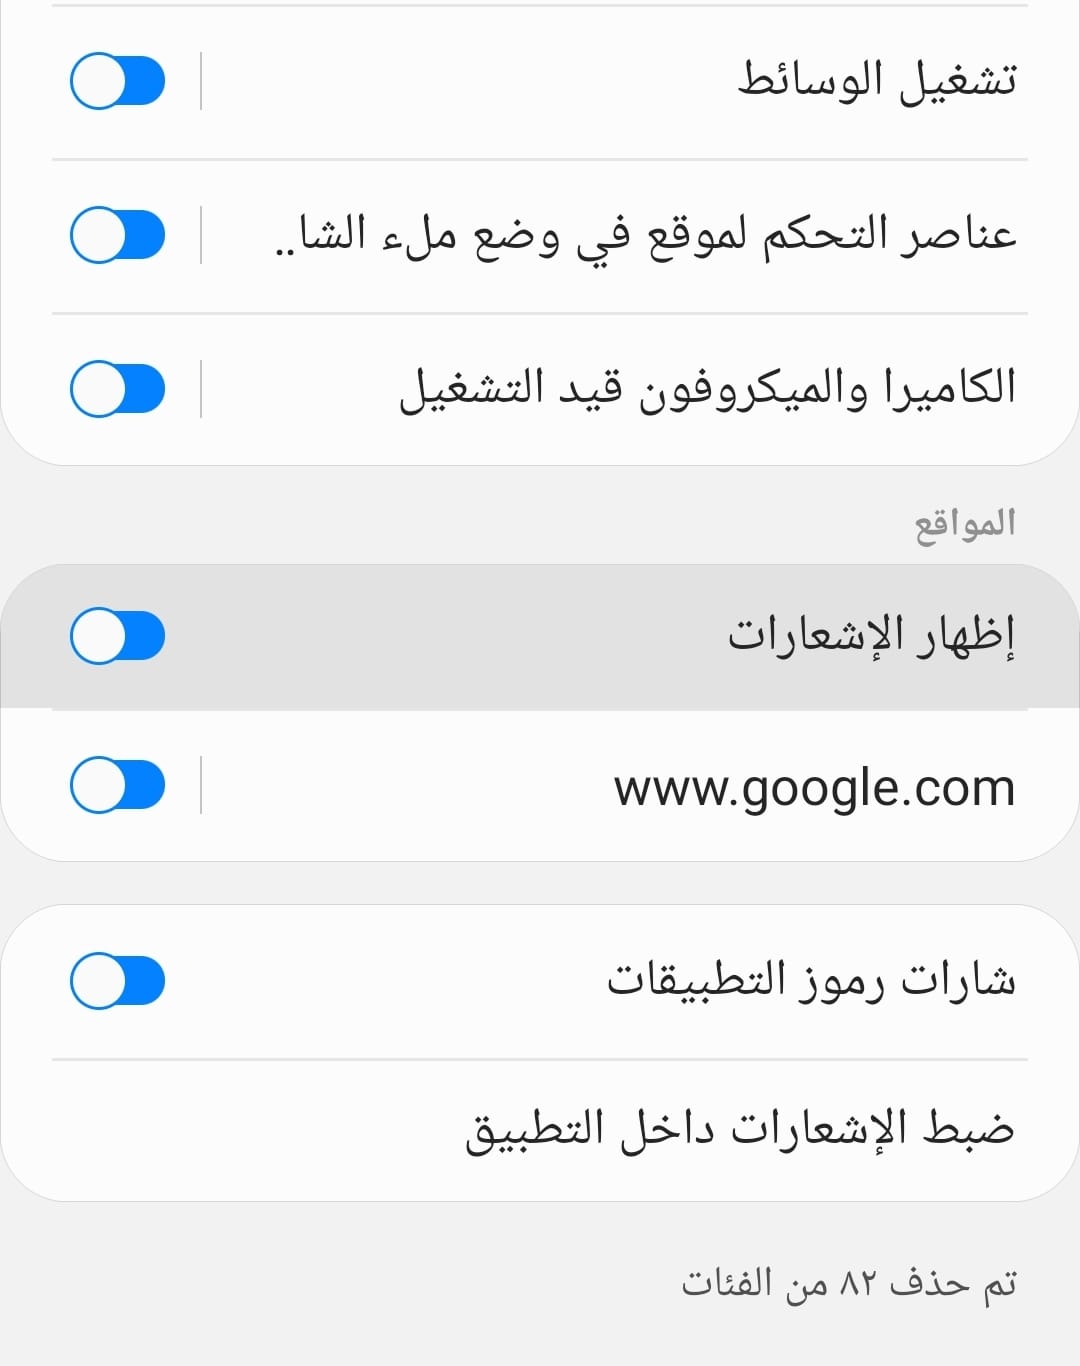This screenshot has height=1366, width=1080.
Task: Toggle notifications for www.google.com
Action: (x=117, y=785)
